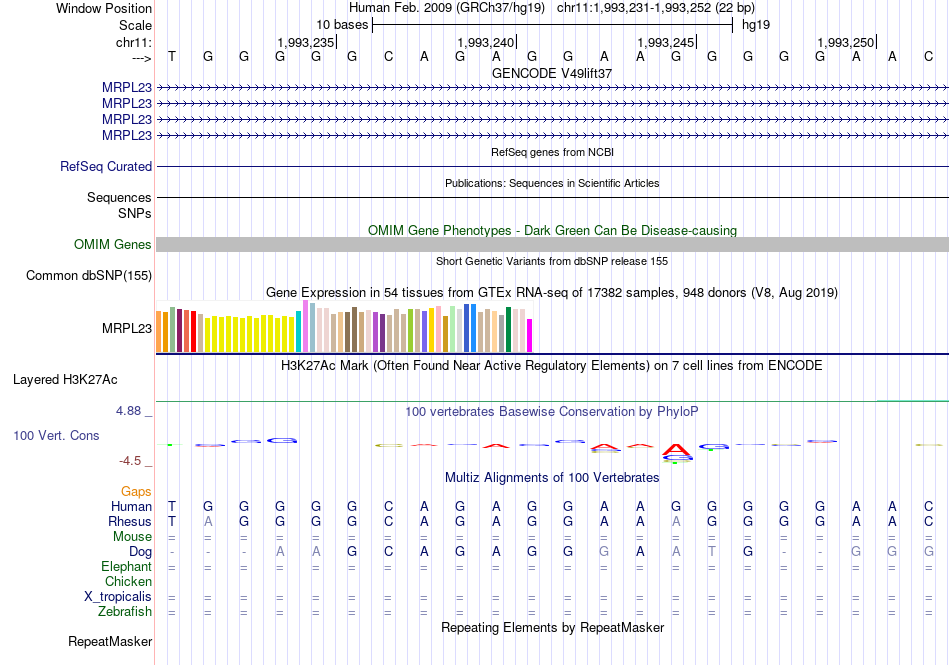Click the dark green bar in the GTEx chart

pyautogui.click(x=508, y=330)
